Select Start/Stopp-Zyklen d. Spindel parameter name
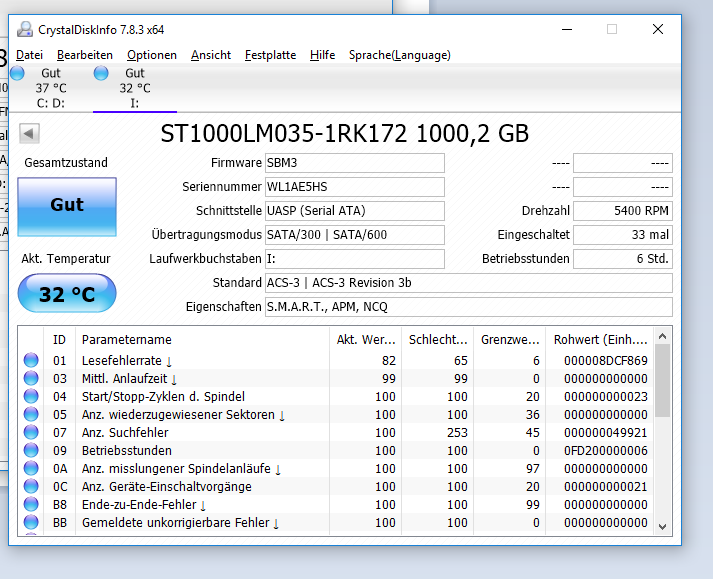Viewport: 713px width, 579px height. click(163, 397)
